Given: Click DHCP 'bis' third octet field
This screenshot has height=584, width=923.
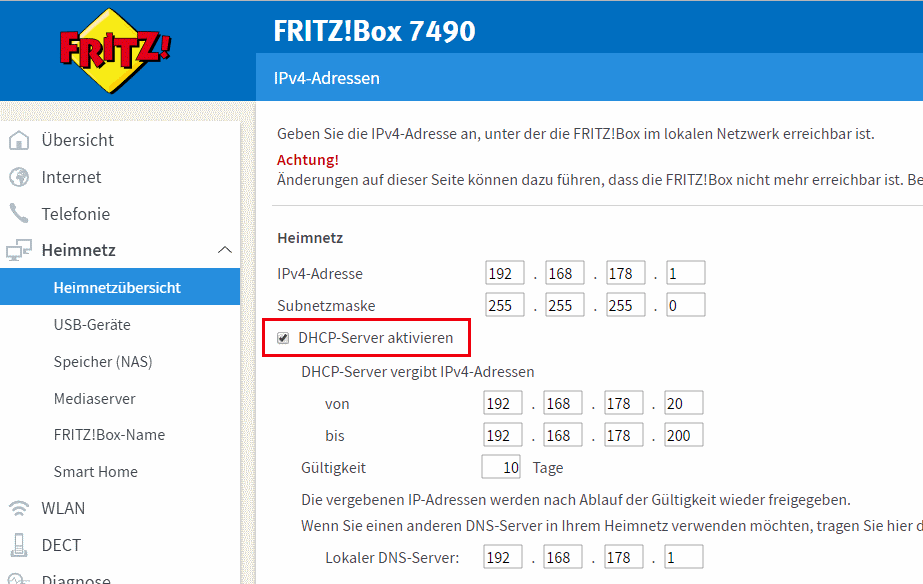Looking at the screenshot, I should click(624, 435).
